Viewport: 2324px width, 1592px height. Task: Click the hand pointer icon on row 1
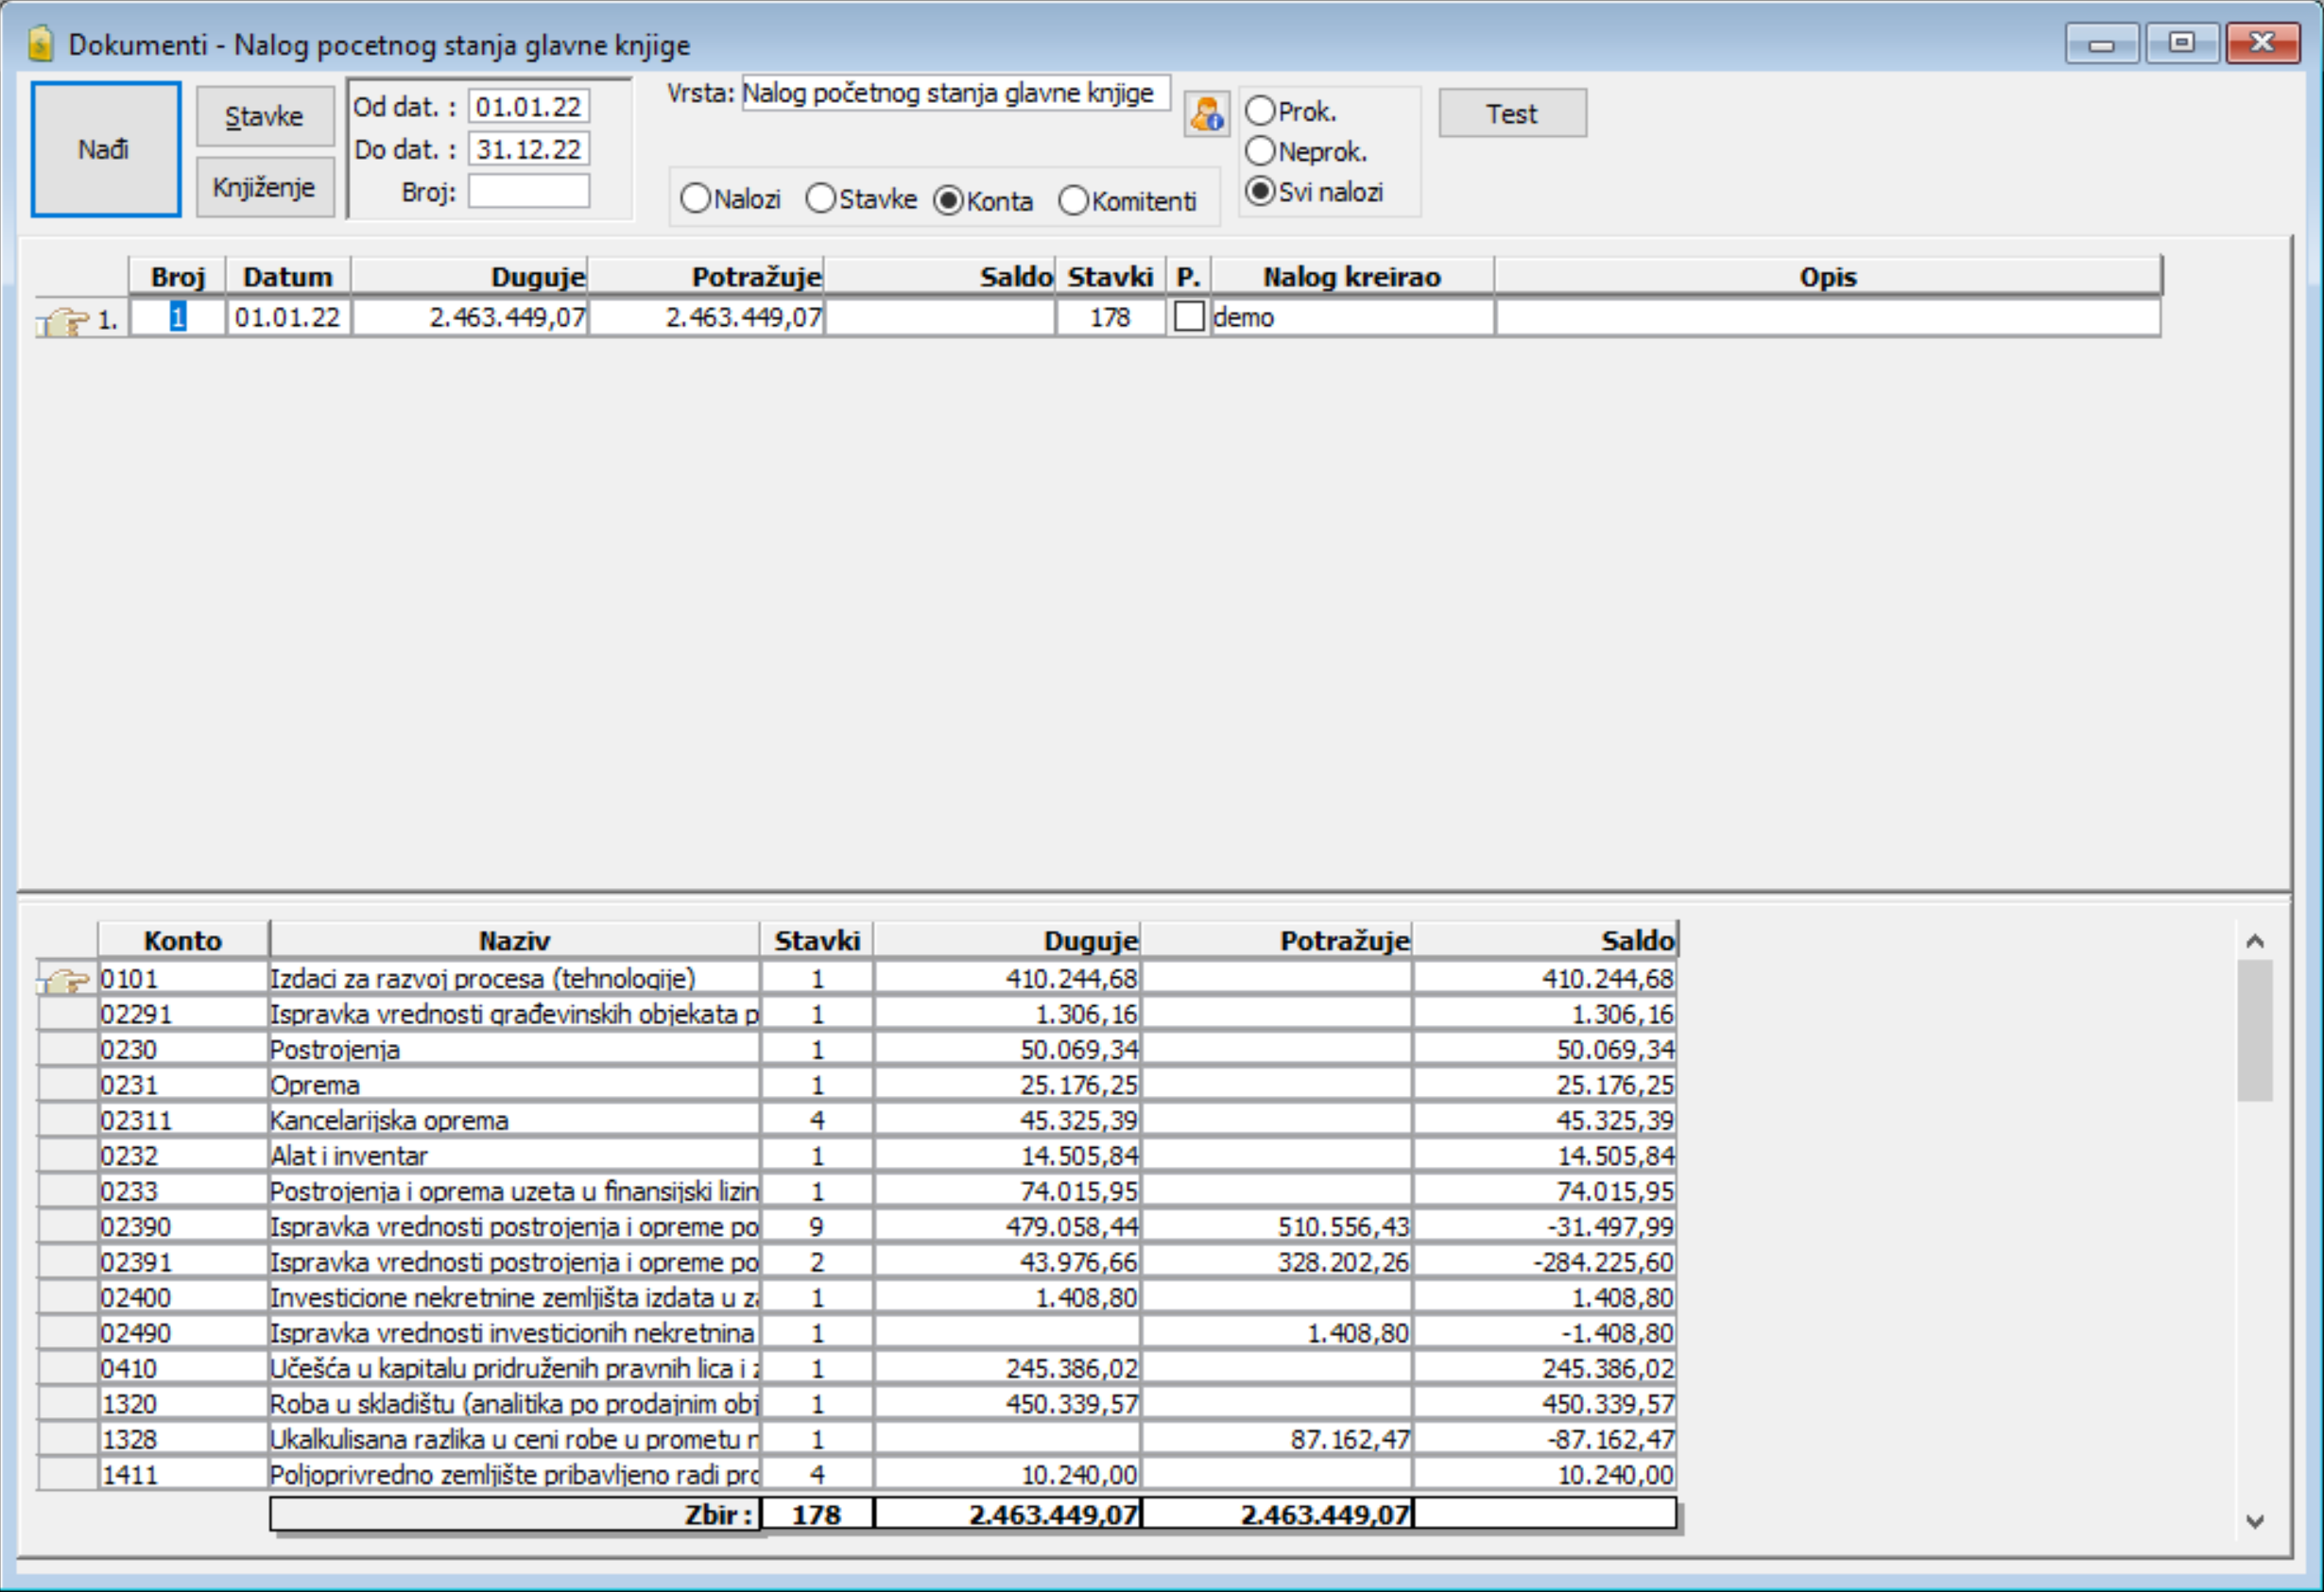click(65, 321)
